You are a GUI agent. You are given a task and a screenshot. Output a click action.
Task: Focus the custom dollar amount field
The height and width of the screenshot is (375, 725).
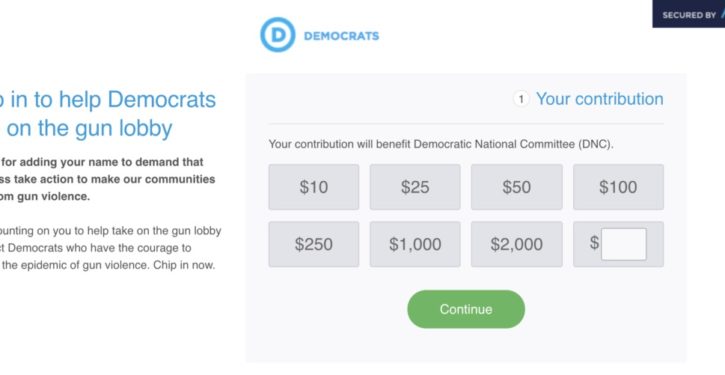point(624,244)
